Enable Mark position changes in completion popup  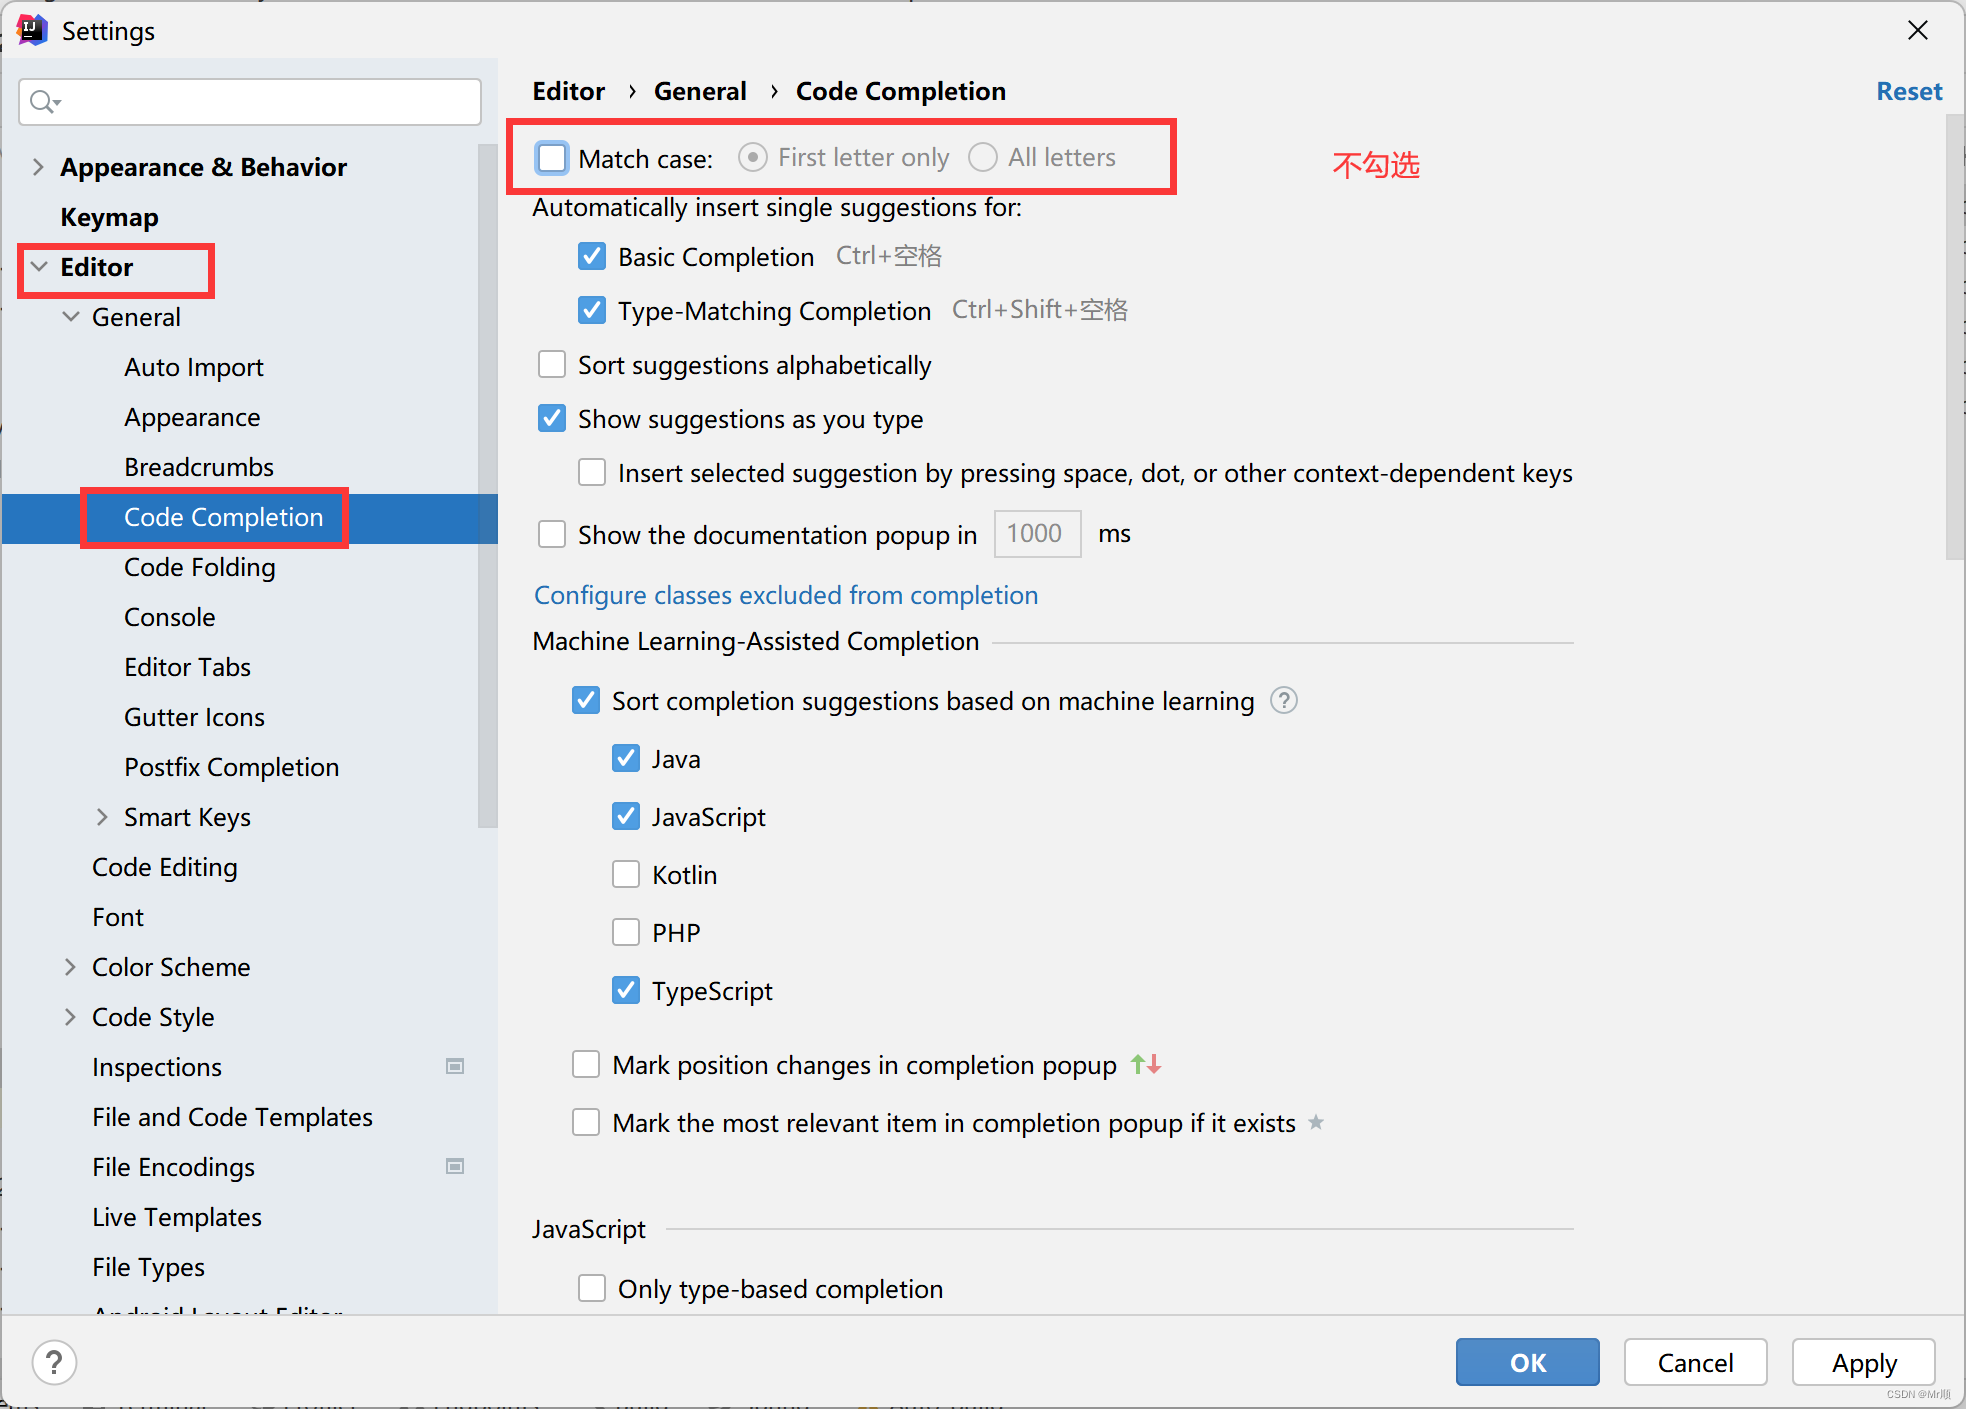(x=586, y=1064)
